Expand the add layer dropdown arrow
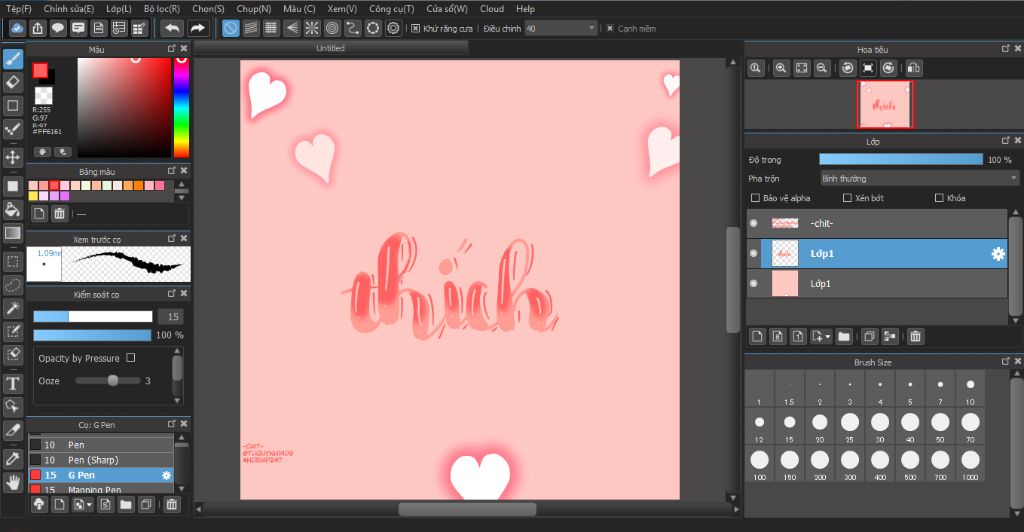This screenshot has height=532, width=1024. (827, 337)
